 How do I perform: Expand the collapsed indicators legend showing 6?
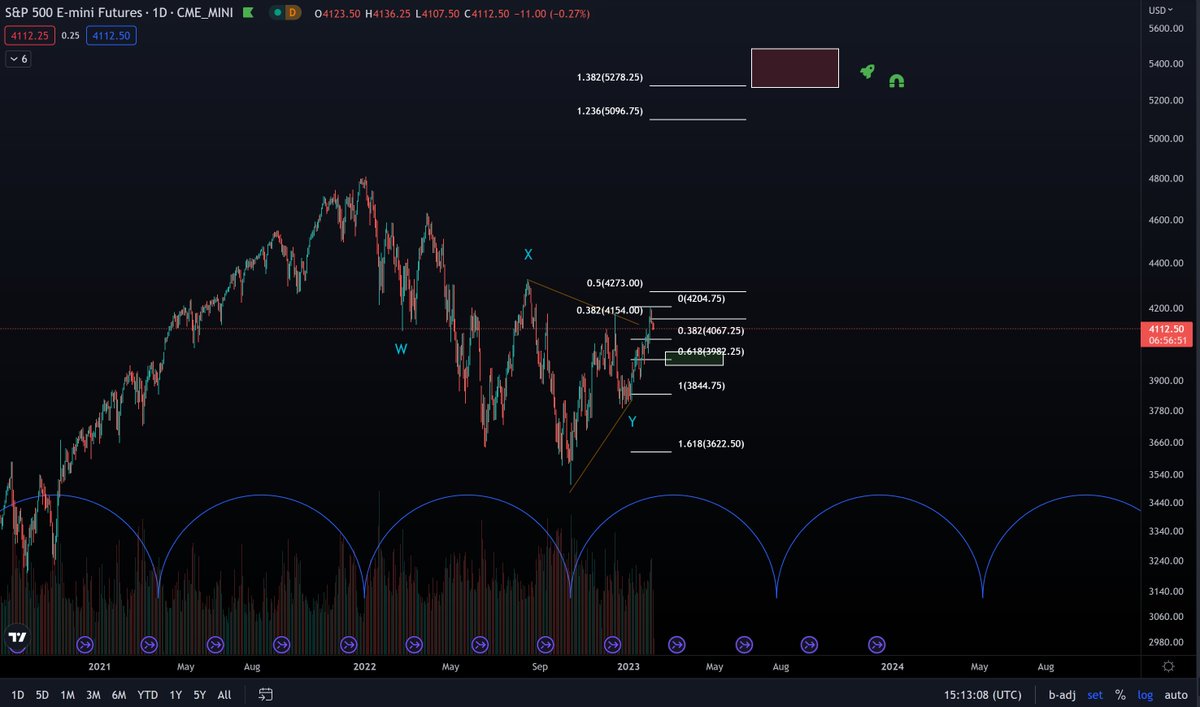pos(19,59)
